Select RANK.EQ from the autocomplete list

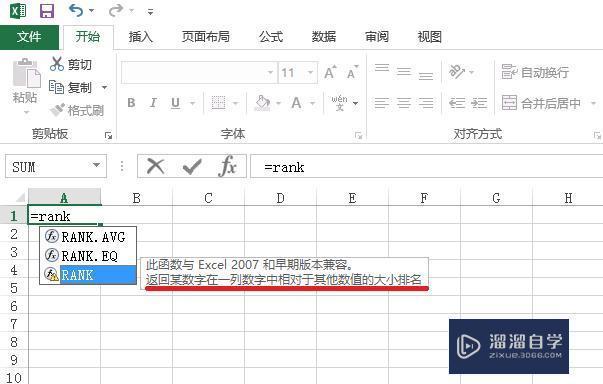click(x=88, y=256)
